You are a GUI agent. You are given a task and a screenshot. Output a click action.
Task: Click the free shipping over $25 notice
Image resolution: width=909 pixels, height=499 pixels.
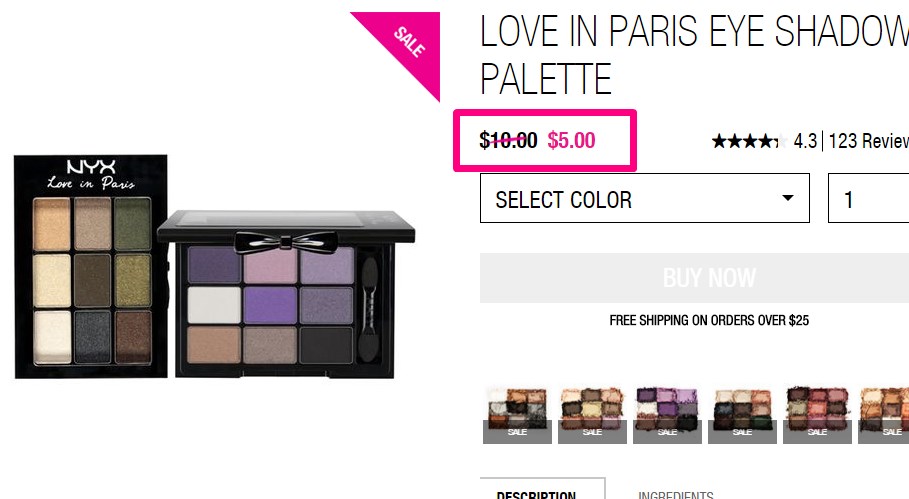[709, 320]
